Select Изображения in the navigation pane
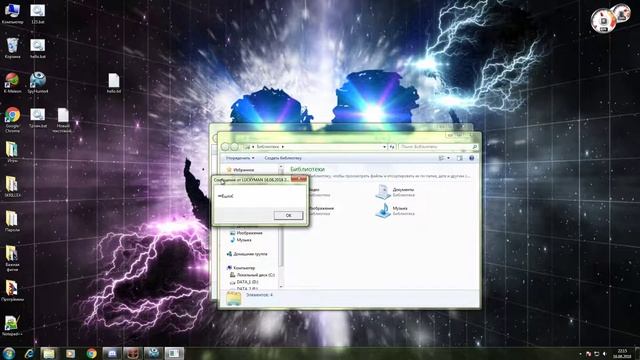The image size is (640, 360). pos(247,233)
